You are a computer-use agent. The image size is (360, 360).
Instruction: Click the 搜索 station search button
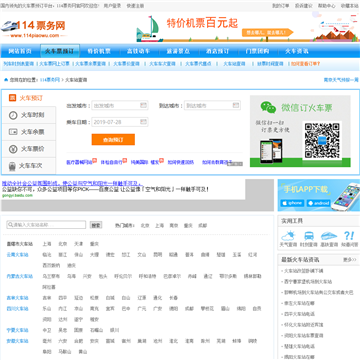96,225
